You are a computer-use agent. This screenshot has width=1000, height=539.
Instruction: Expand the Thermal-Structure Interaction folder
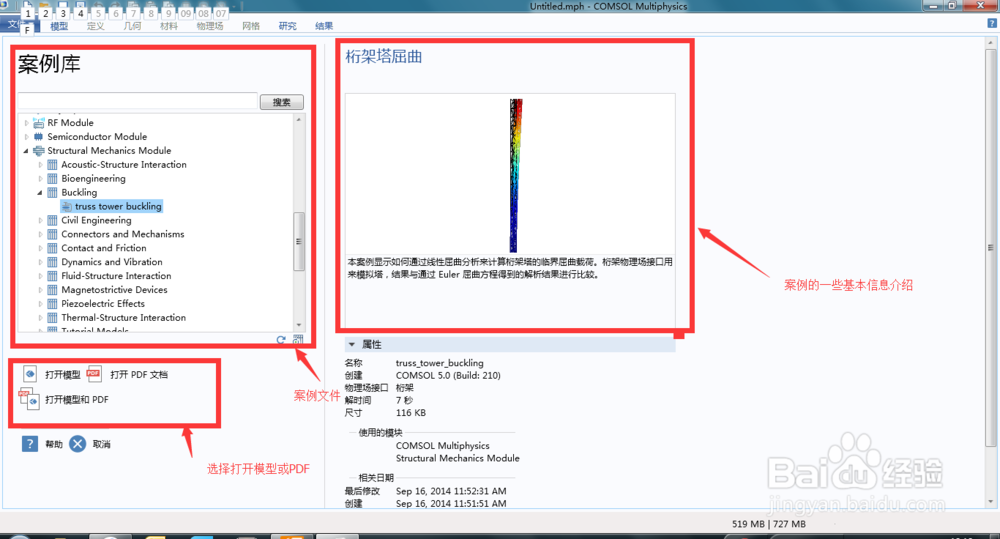pos(40,318)
